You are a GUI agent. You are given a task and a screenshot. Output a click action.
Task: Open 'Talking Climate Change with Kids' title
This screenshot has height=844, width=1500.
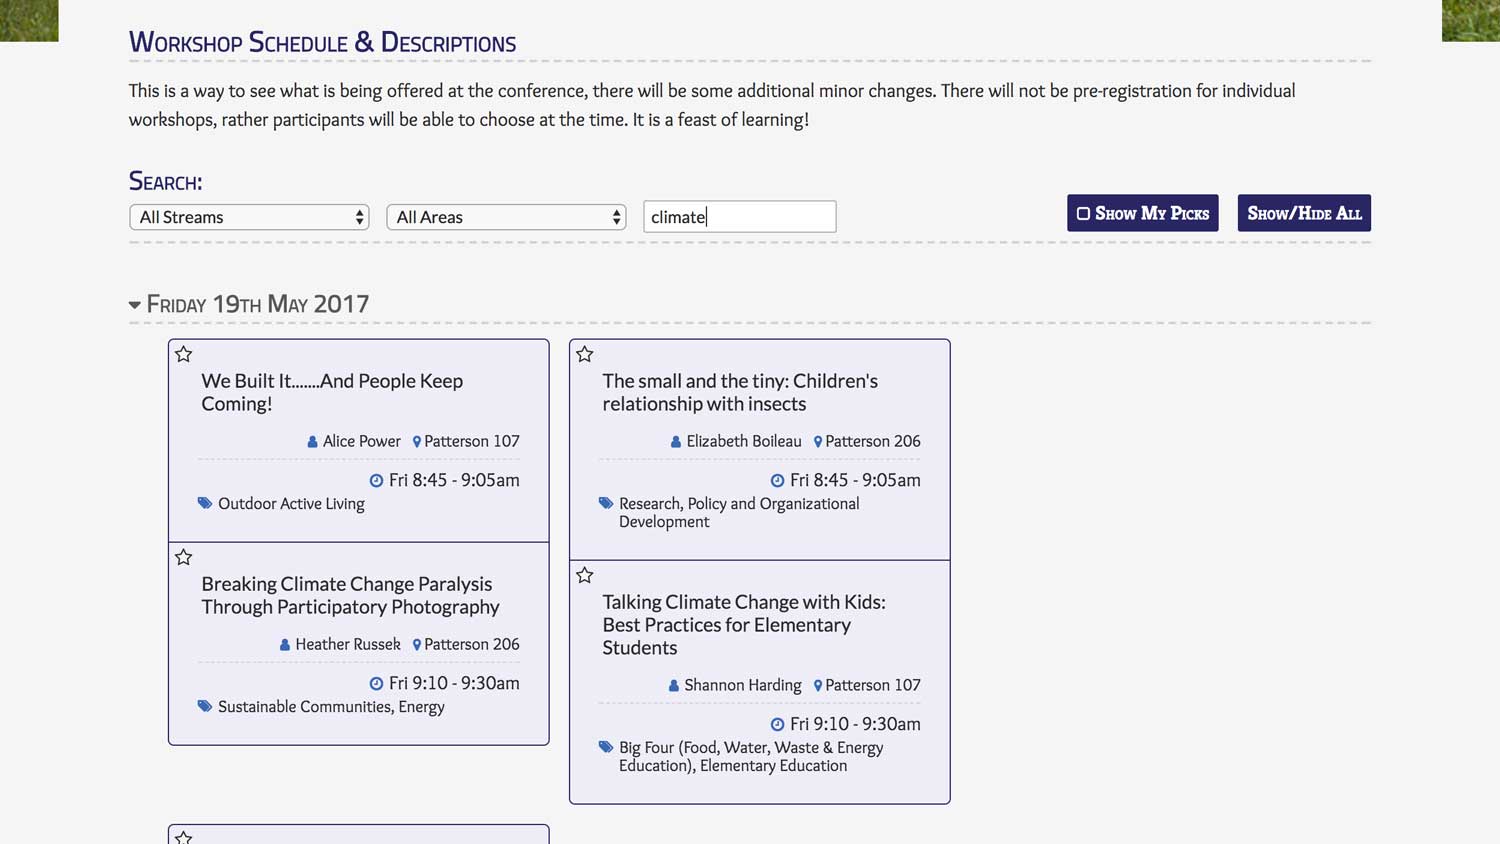click(743, 624)
